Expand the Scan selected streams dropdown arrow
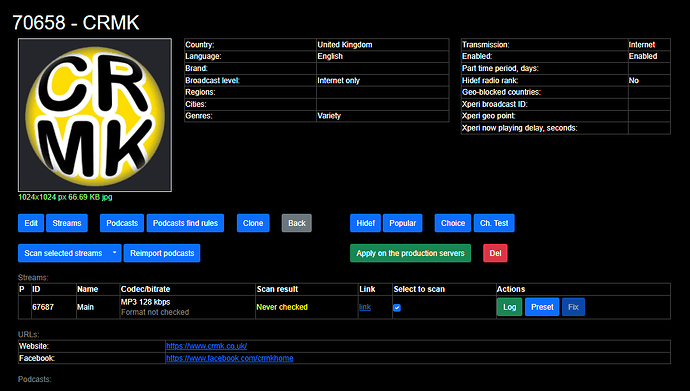 pos(114,253)
